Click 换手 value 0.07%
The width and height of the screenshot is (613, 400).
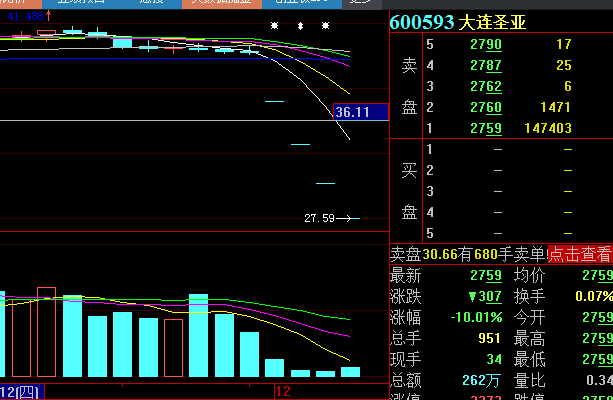[594, 296]
